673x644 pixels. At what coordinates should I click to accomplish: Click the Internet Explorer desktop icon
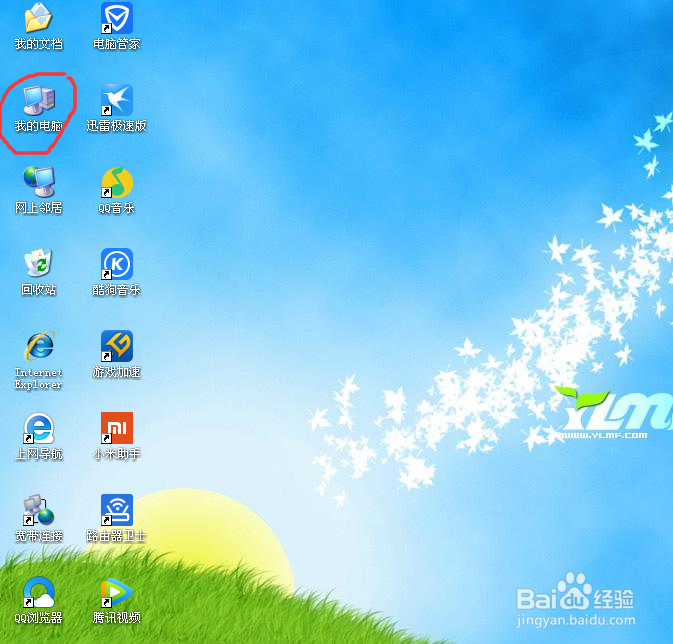[39, 346]
